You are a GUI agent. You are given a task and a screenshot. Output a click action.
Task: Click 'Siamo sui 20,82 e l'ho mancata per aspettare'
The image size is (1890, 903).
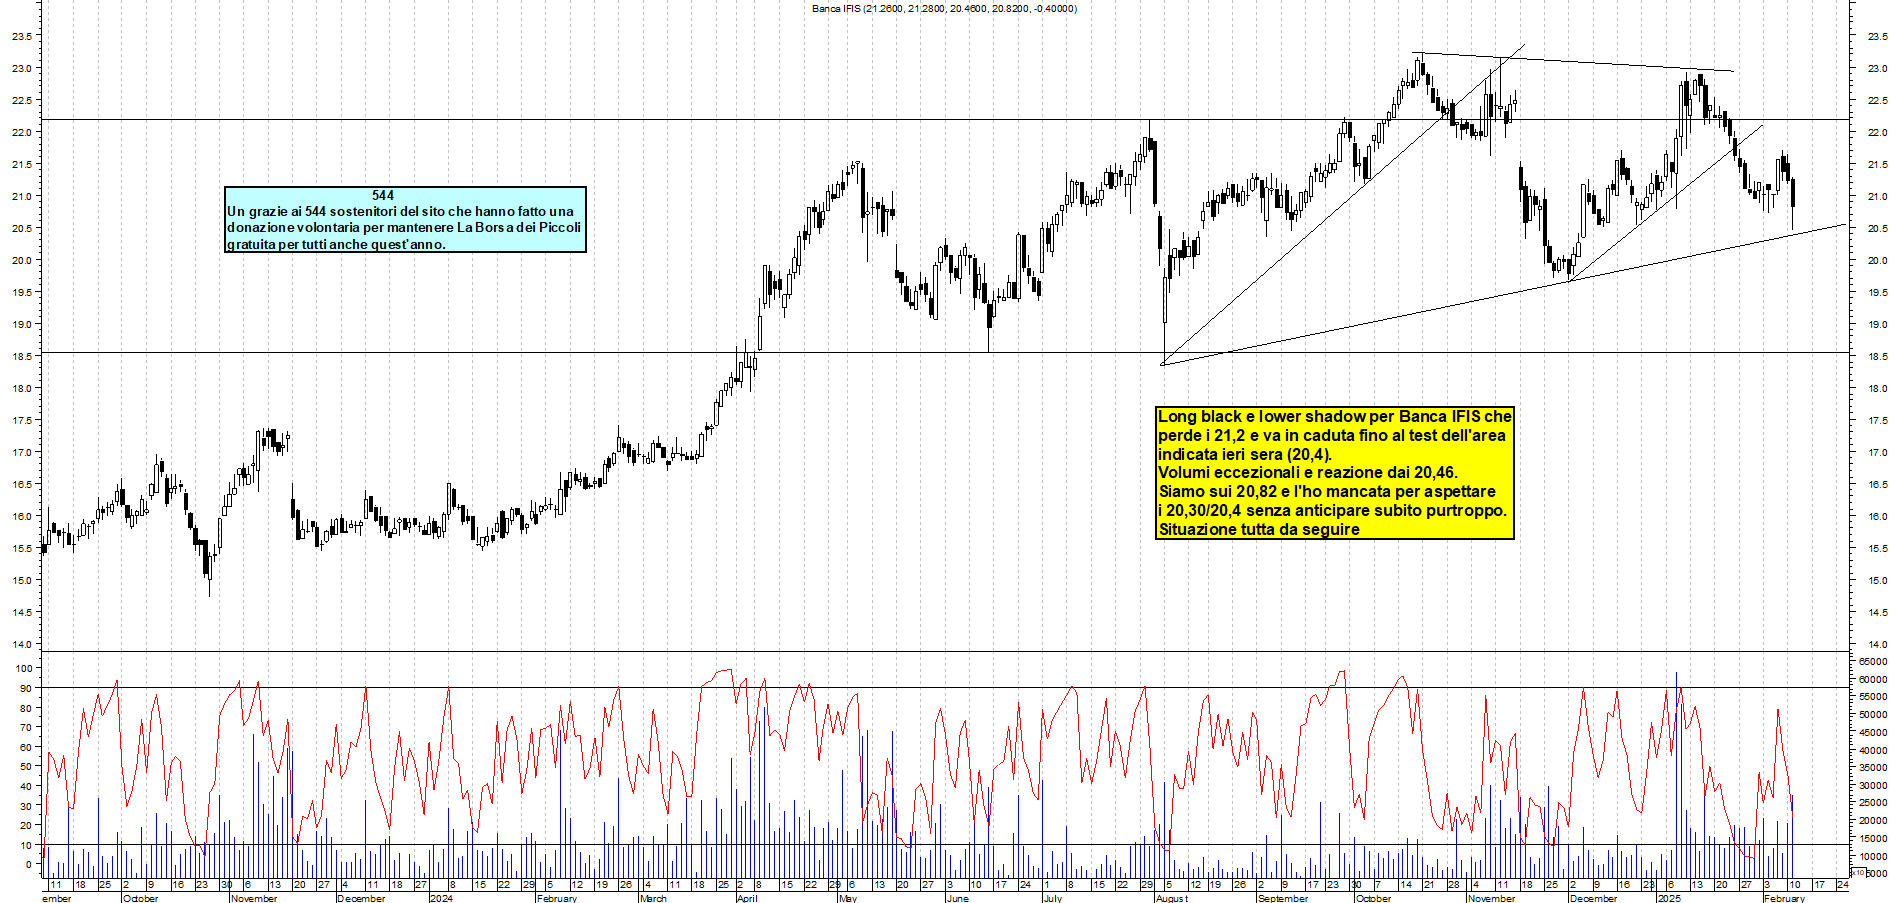coord(1326,491)
